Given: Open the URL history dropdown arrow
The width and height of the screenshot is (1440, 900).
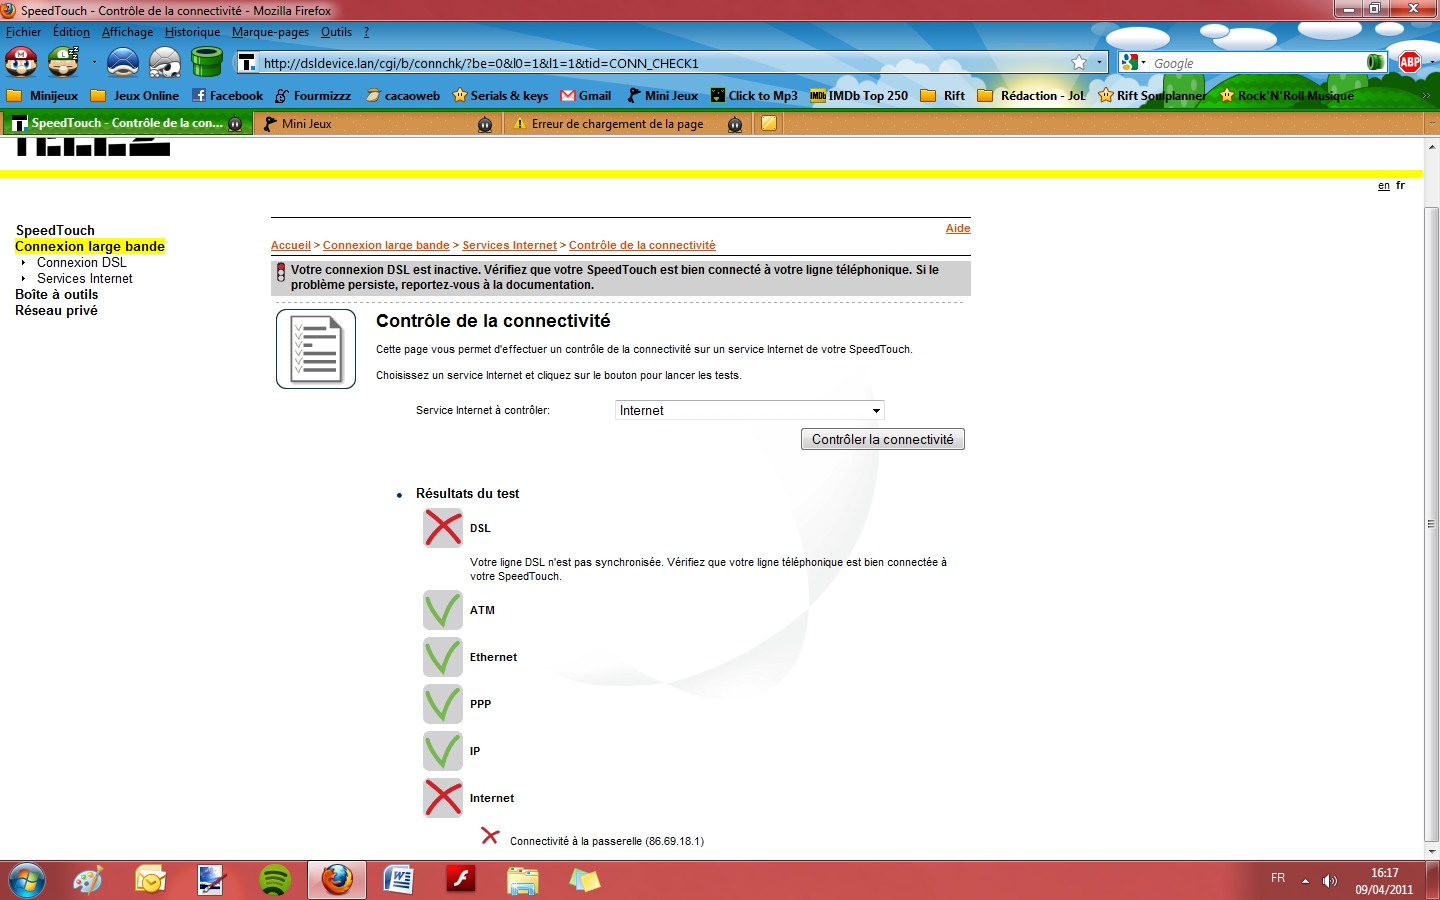Looking at the screenshot, I should (x=1099, y=62).
